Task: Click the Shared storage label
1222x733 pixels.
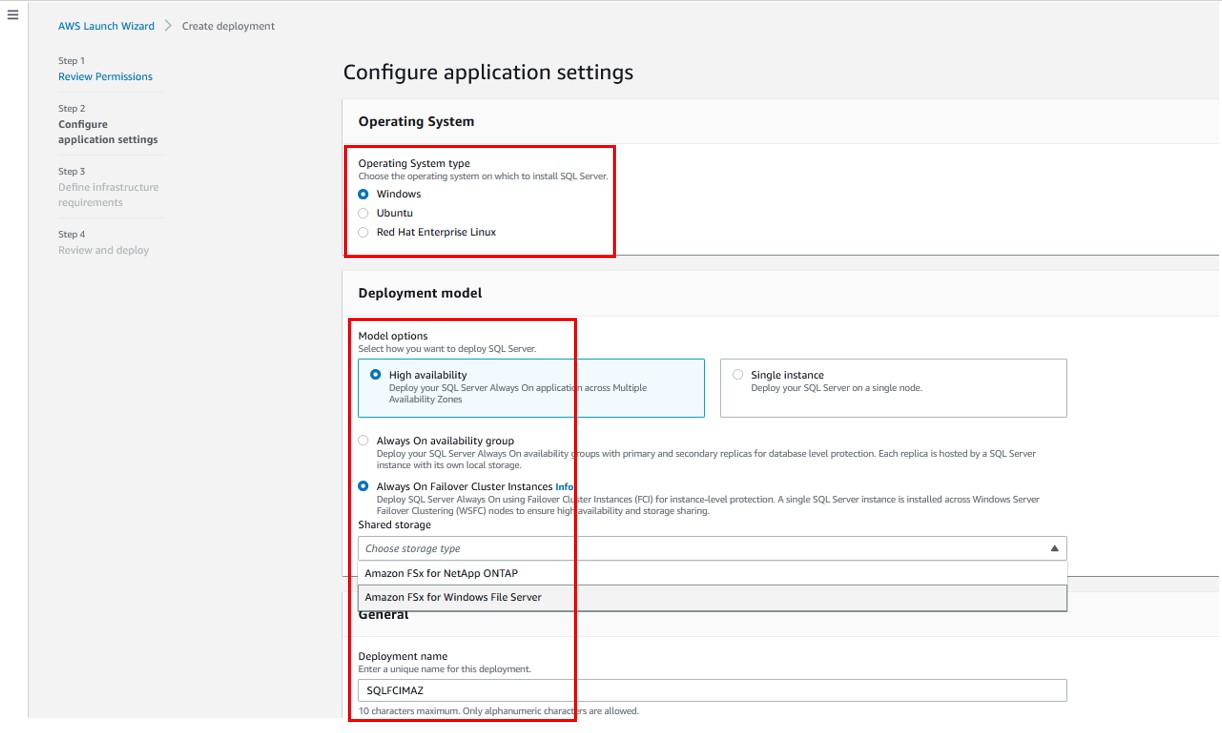Action: coord(395,525)
